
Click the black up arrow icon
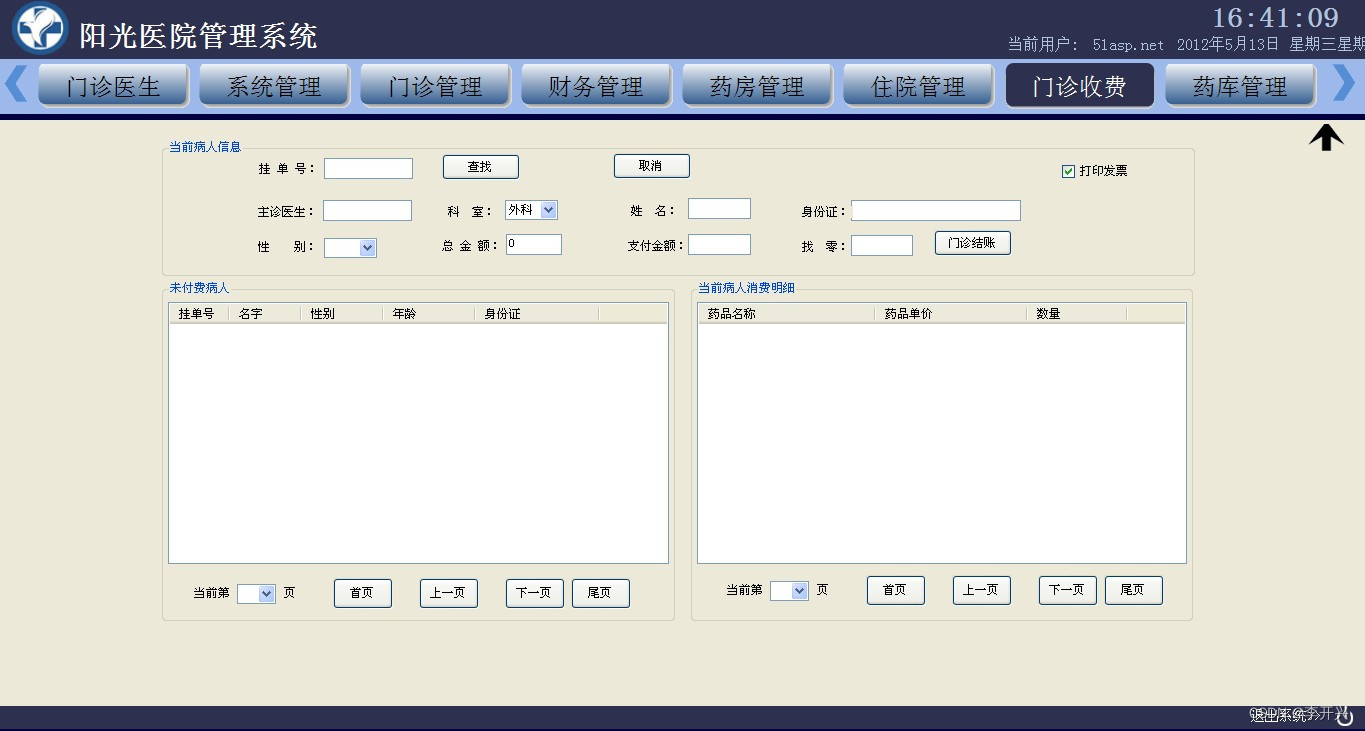[1326, 137]
